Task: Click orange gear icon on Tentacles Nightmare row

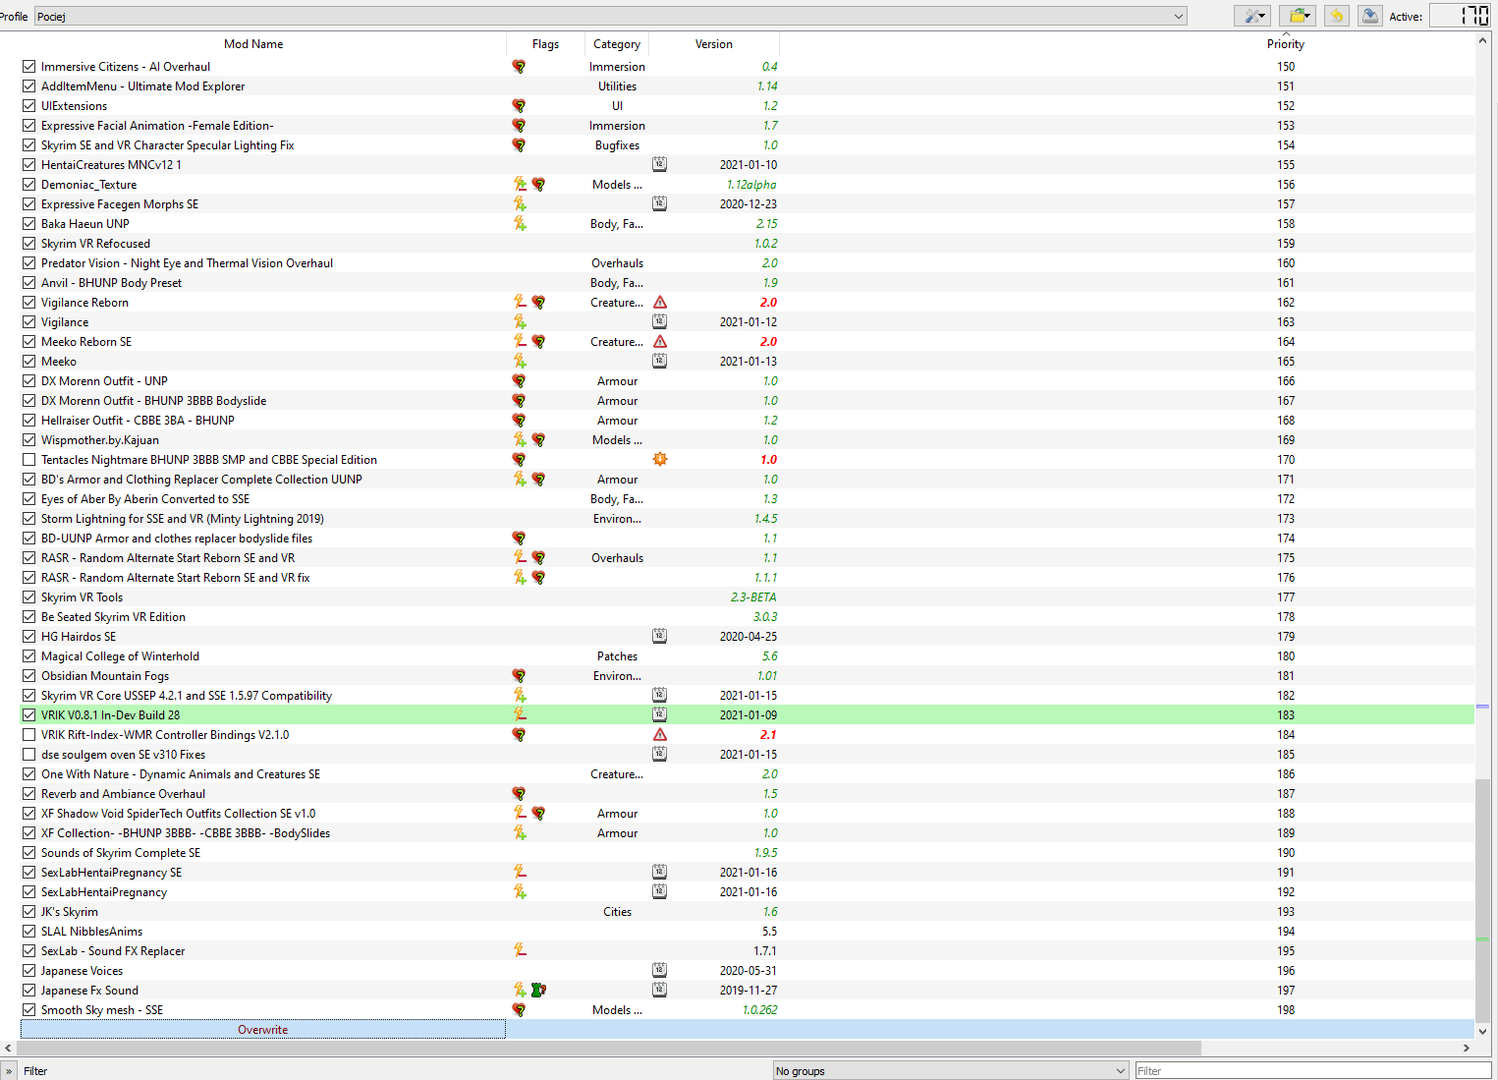Action: tap(660, 459)
